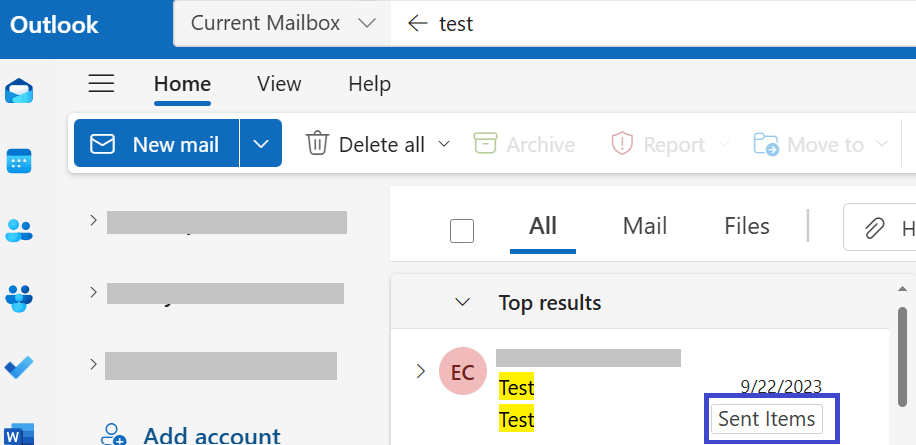Open New mail dropdown arrow

pos(261,144)
